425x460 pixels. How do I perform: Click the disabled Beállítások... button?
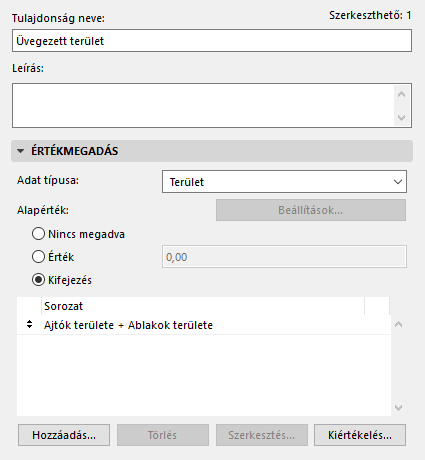click(x=311, y=210)
